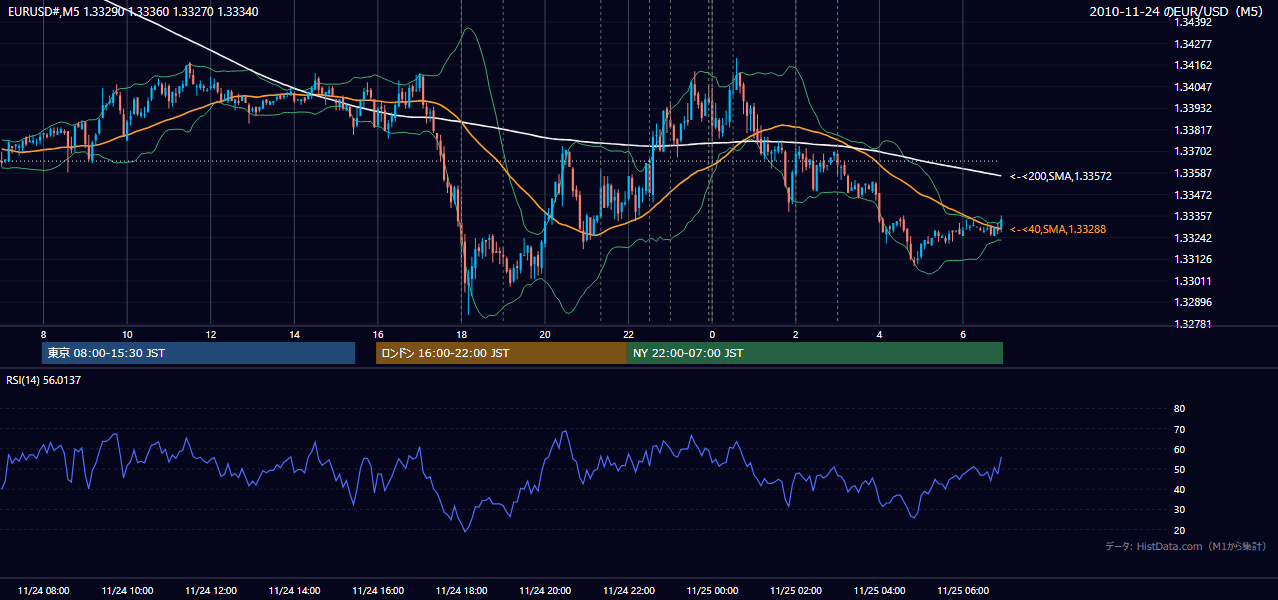
Task: Click the 11/24 20:00 time label
Action: click(x=545, y=591)
